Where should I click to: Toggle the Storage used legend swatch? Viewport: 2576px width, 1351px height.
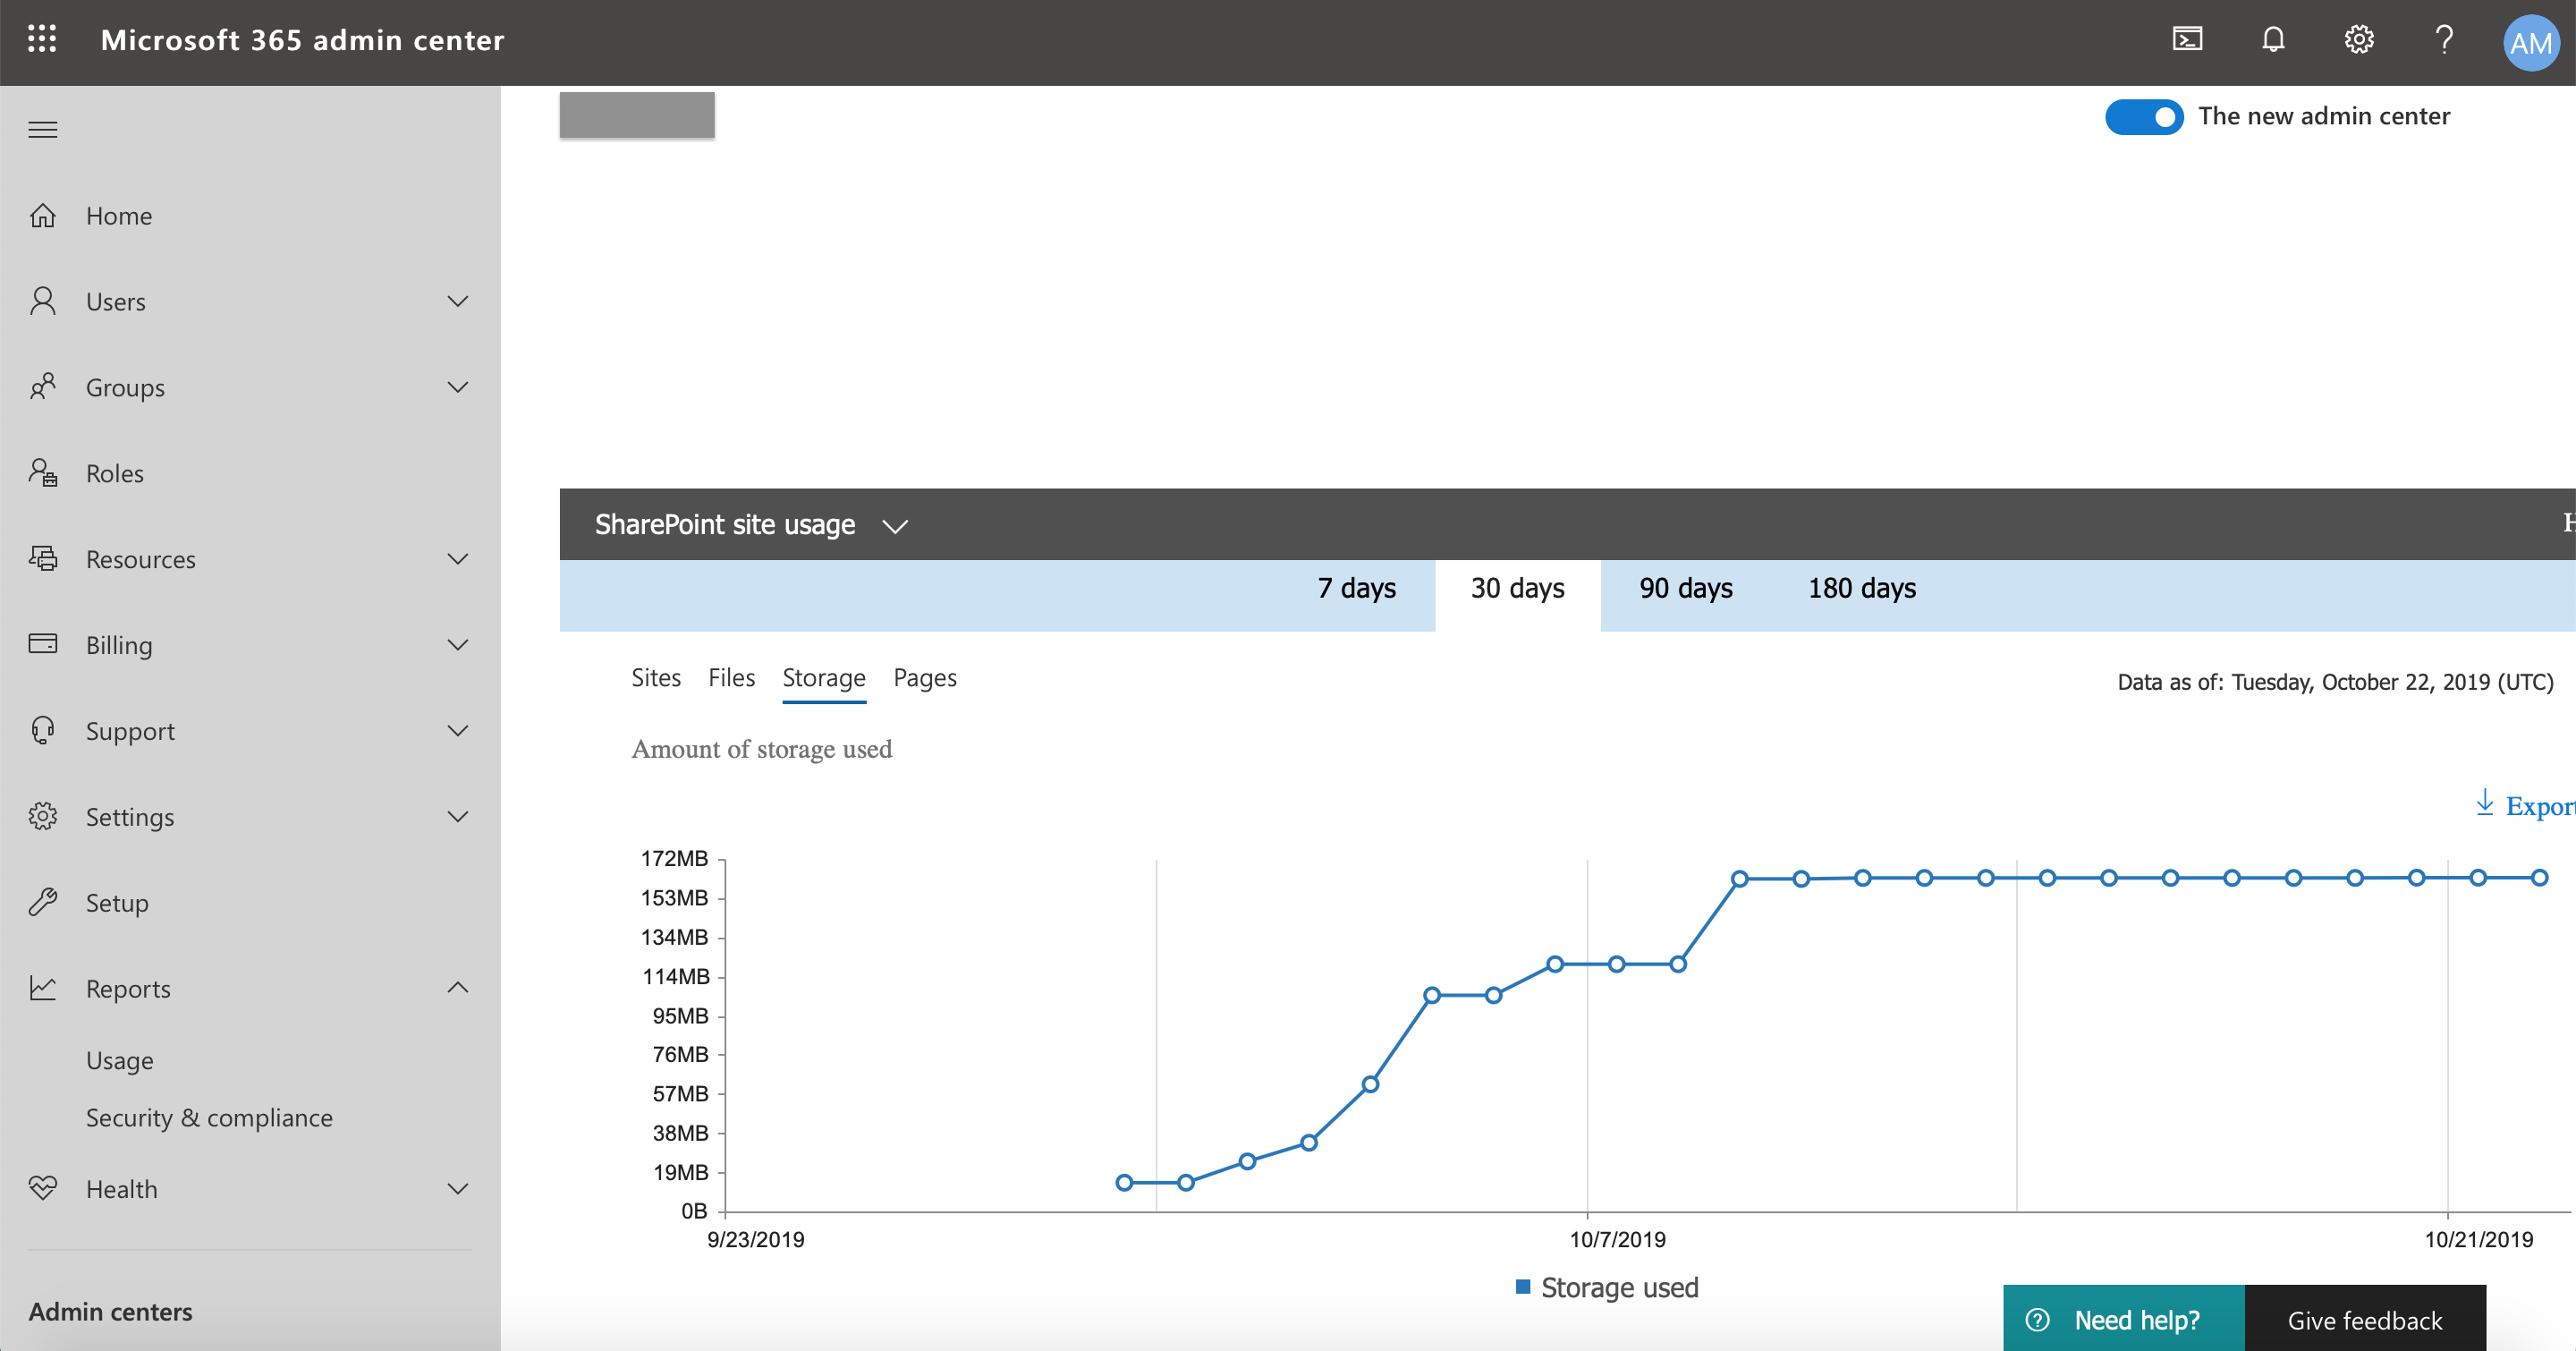click(x=1523, y=1286)
